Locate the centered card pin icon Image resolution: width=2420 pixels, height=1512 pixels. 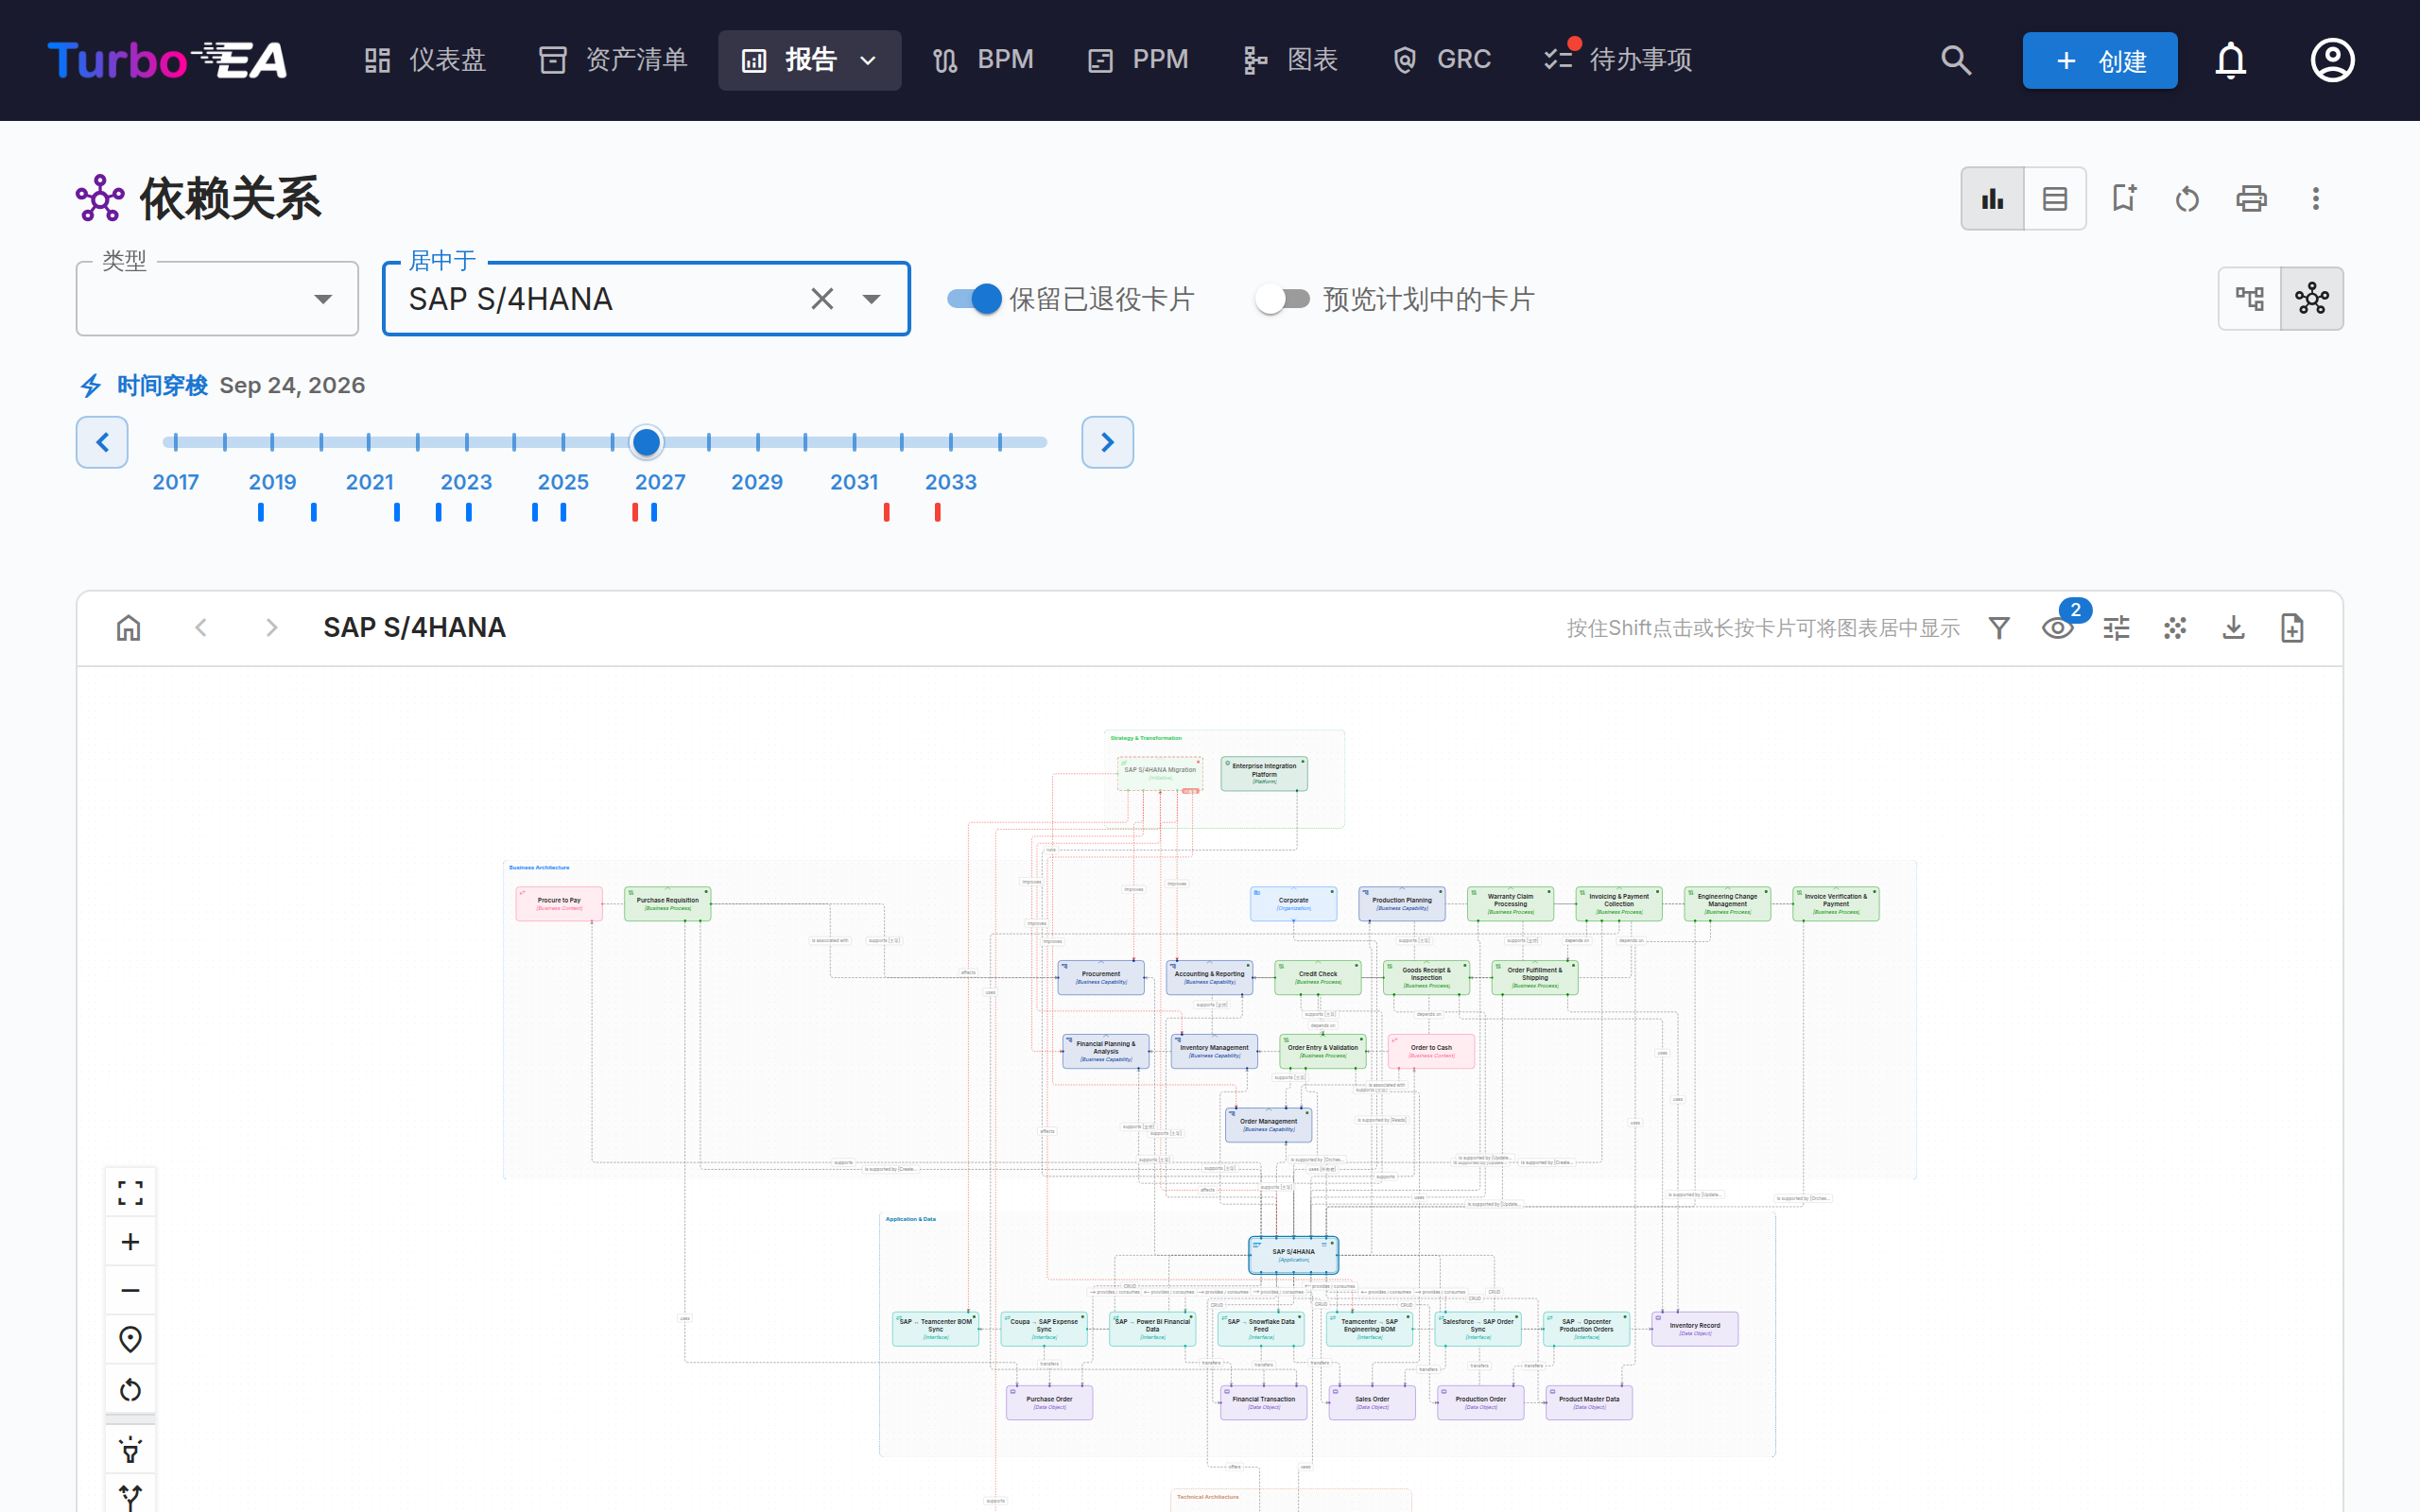pyautogui.click(x=130, y=1339)
